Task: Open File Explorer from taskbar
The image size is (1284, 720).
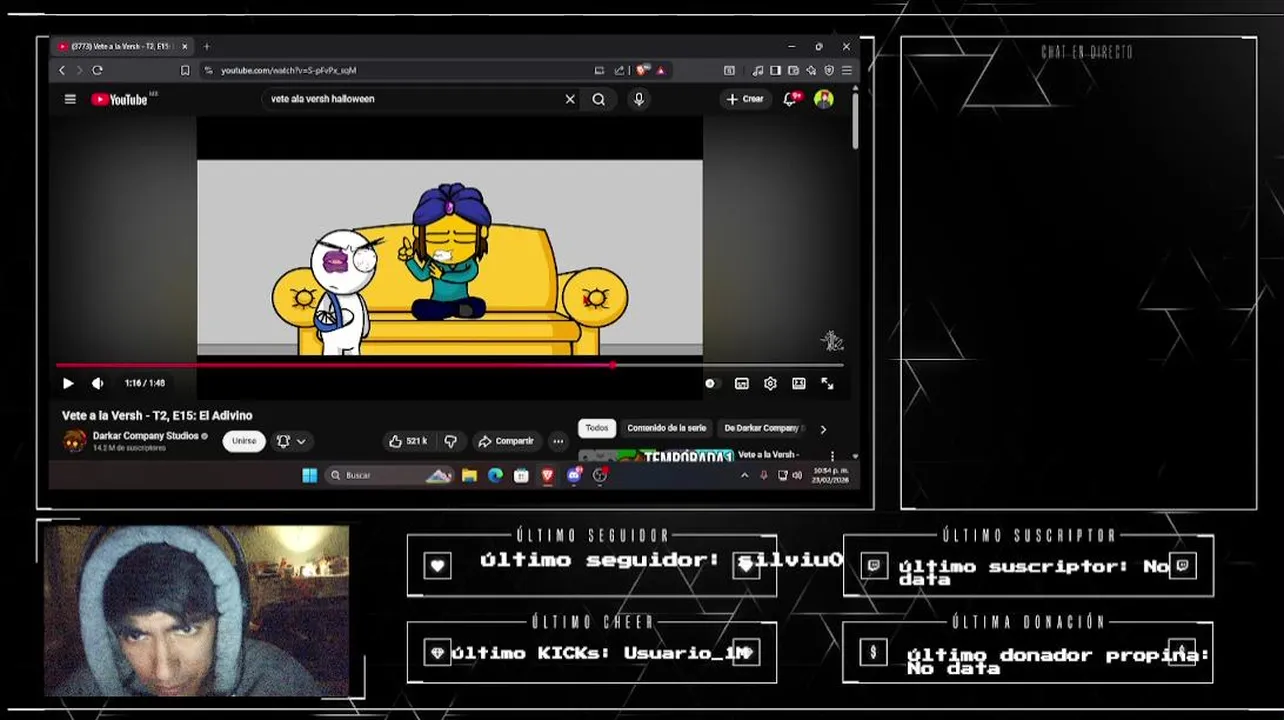Action: coord(469,476)
